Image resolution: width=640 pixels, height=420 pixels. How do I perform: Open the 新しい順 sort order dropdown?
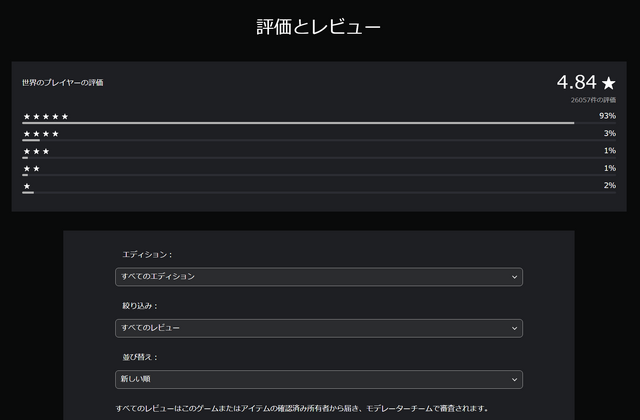[x=318, y=379]
